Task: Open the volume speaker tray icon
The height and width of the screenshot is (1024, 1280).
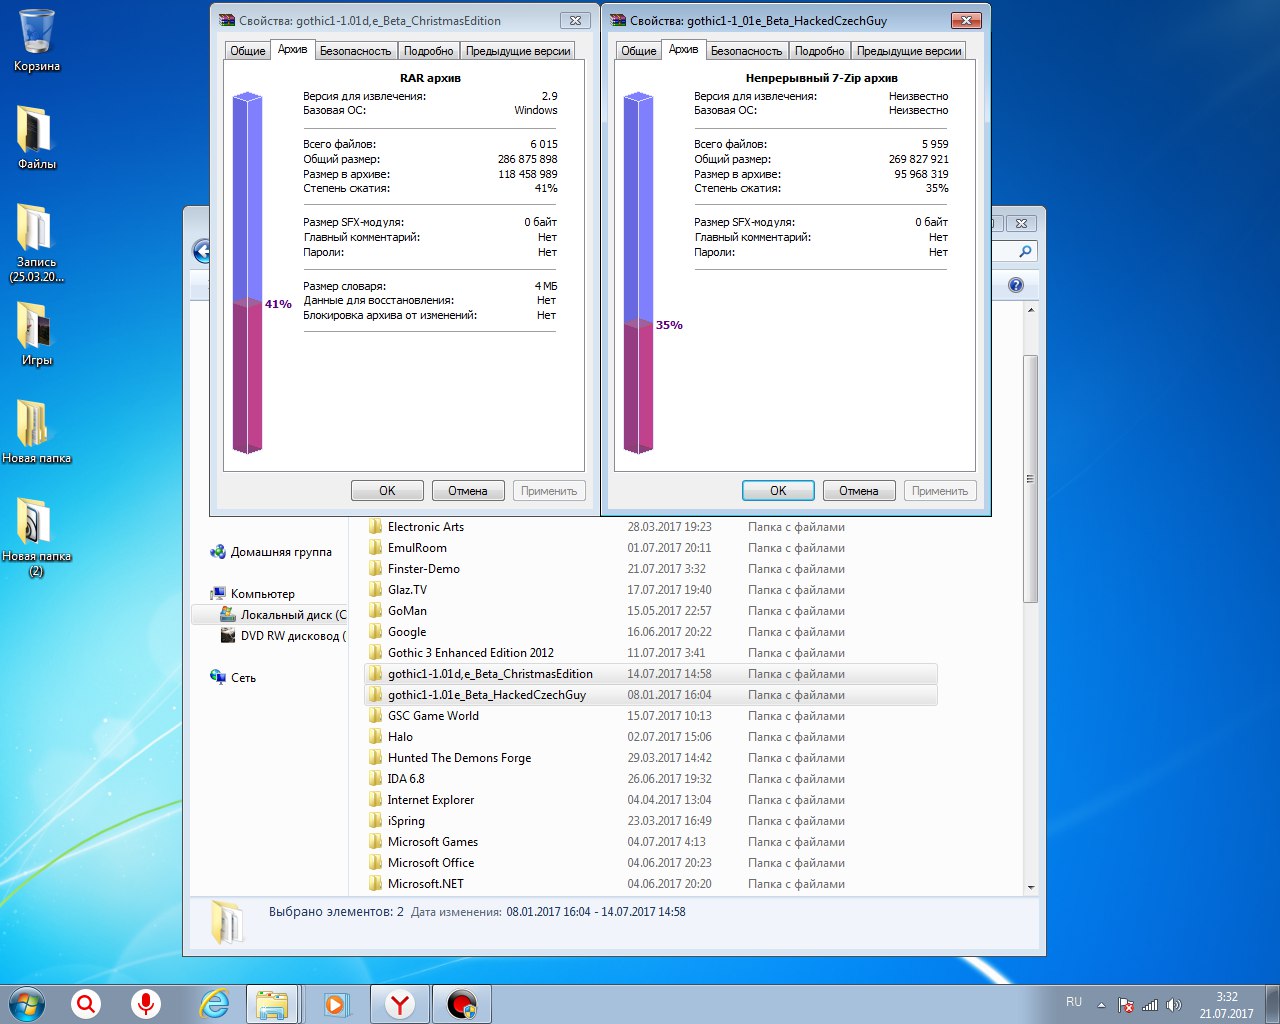Action: coord(1174,1005)
